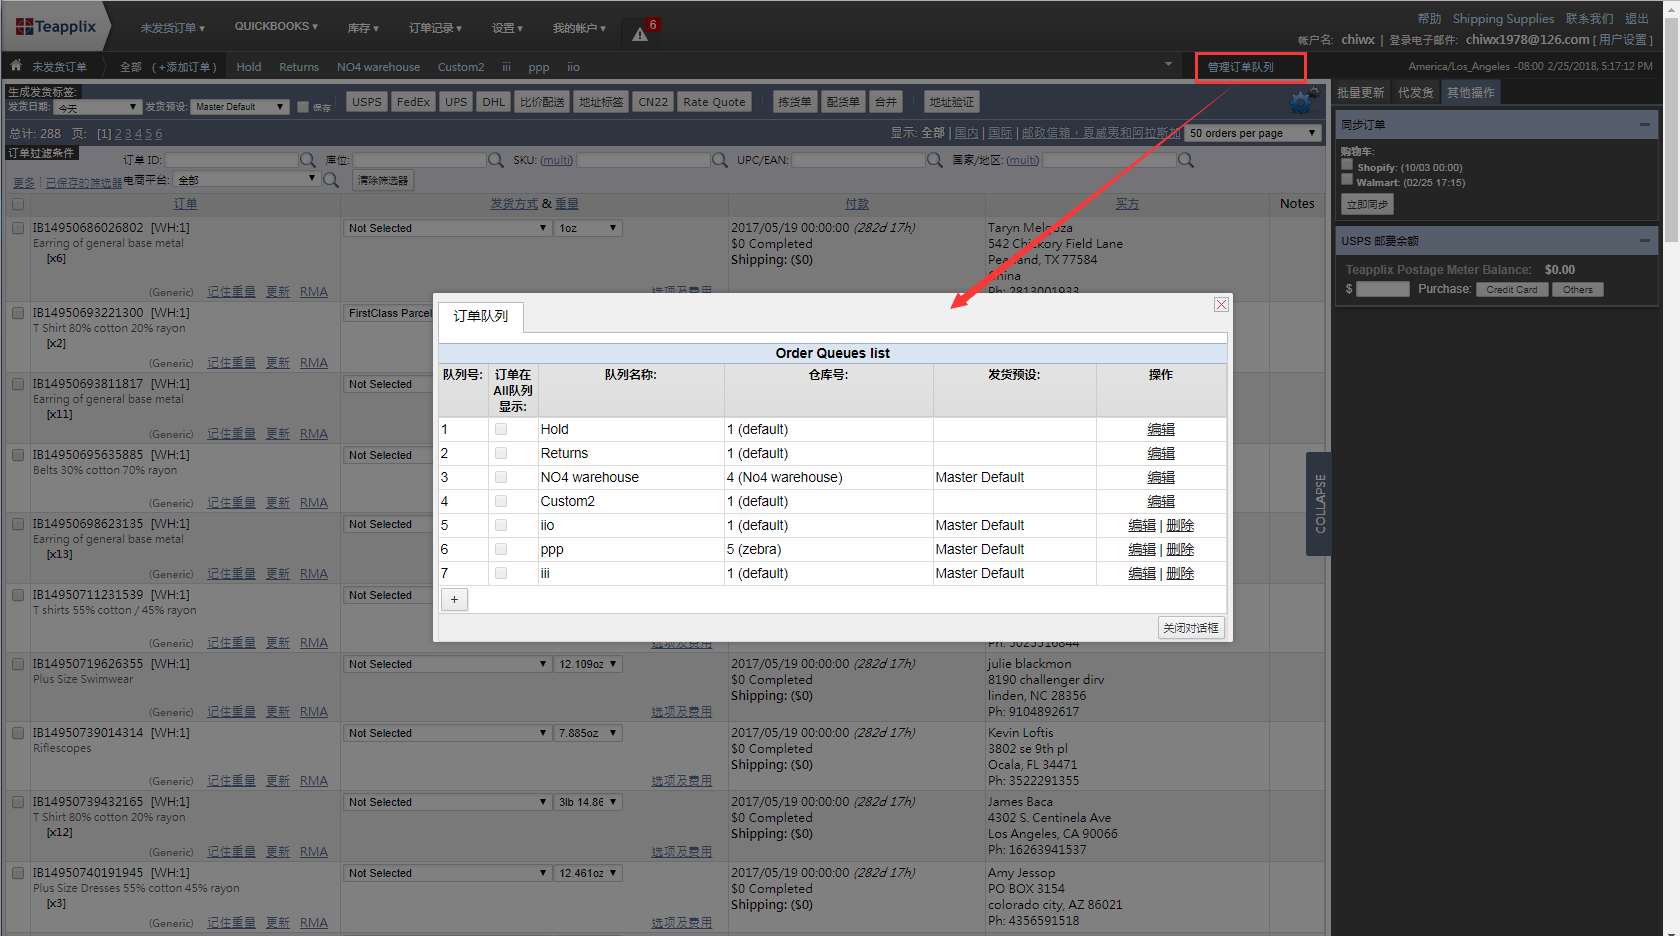Click the alert warning triangle icon

[x=640, y=34]
